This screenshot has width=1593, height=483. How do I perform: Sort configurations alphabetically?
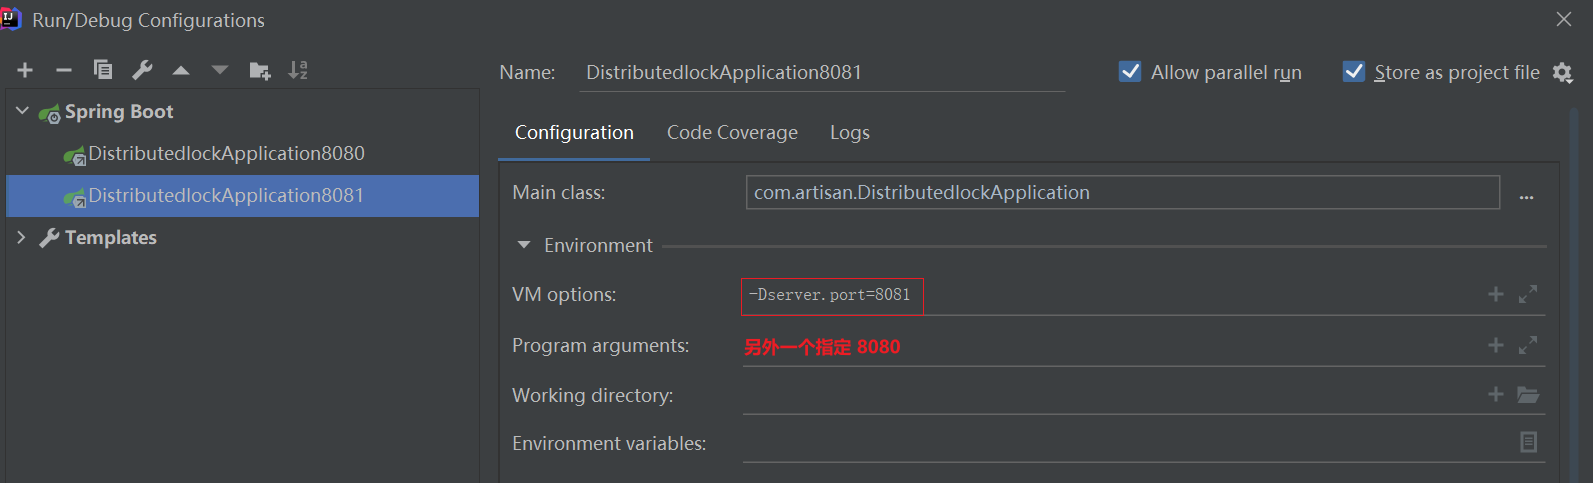pyautogui.click(x=298, y=70)
